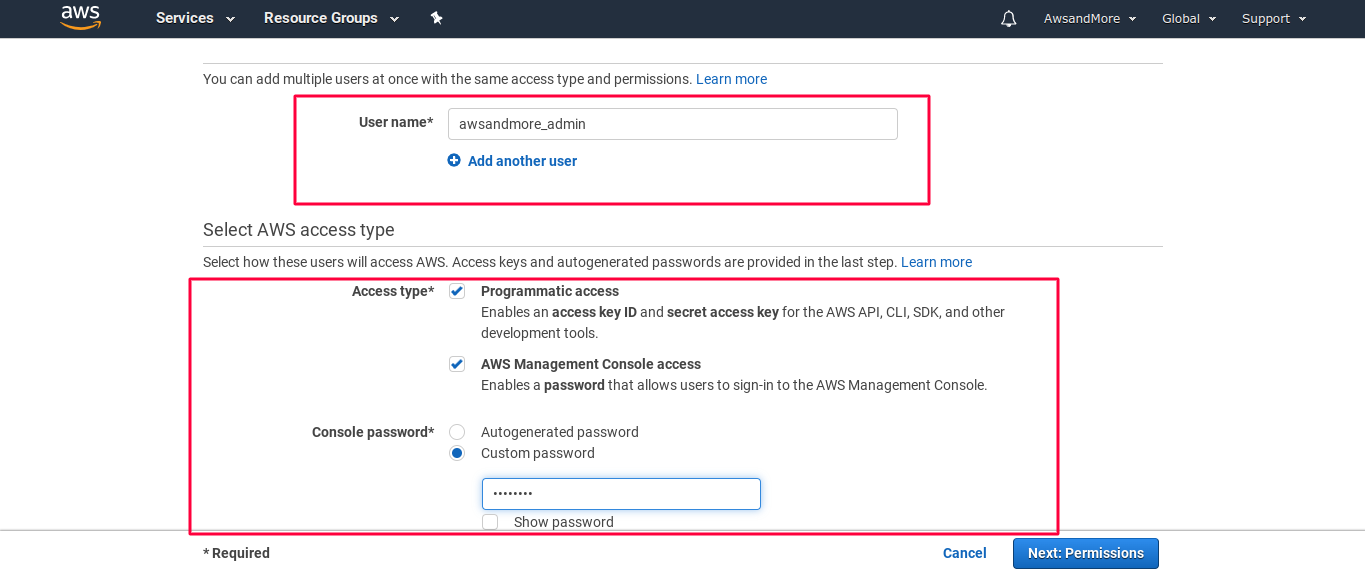Click the Next: Permissions button

(x=1086, y=553)
